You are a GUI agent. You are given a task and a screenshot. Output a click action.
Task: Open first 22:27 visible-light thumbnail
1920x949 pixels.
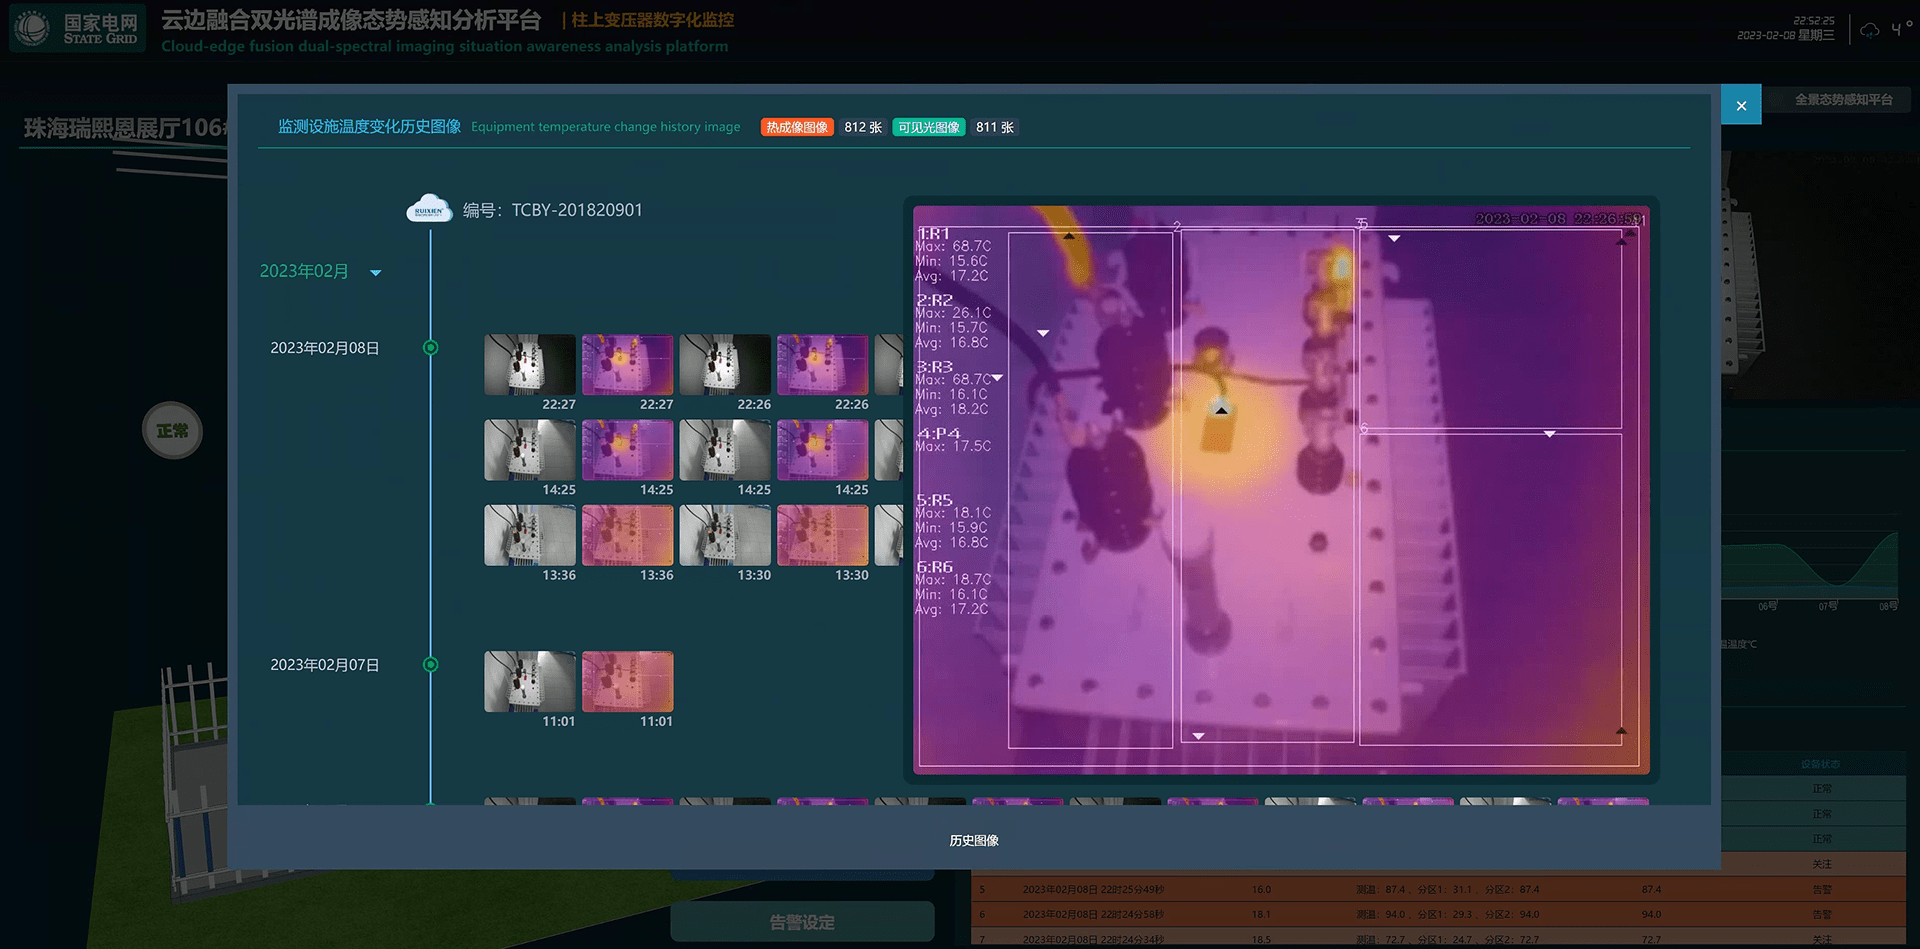point(530,365)
